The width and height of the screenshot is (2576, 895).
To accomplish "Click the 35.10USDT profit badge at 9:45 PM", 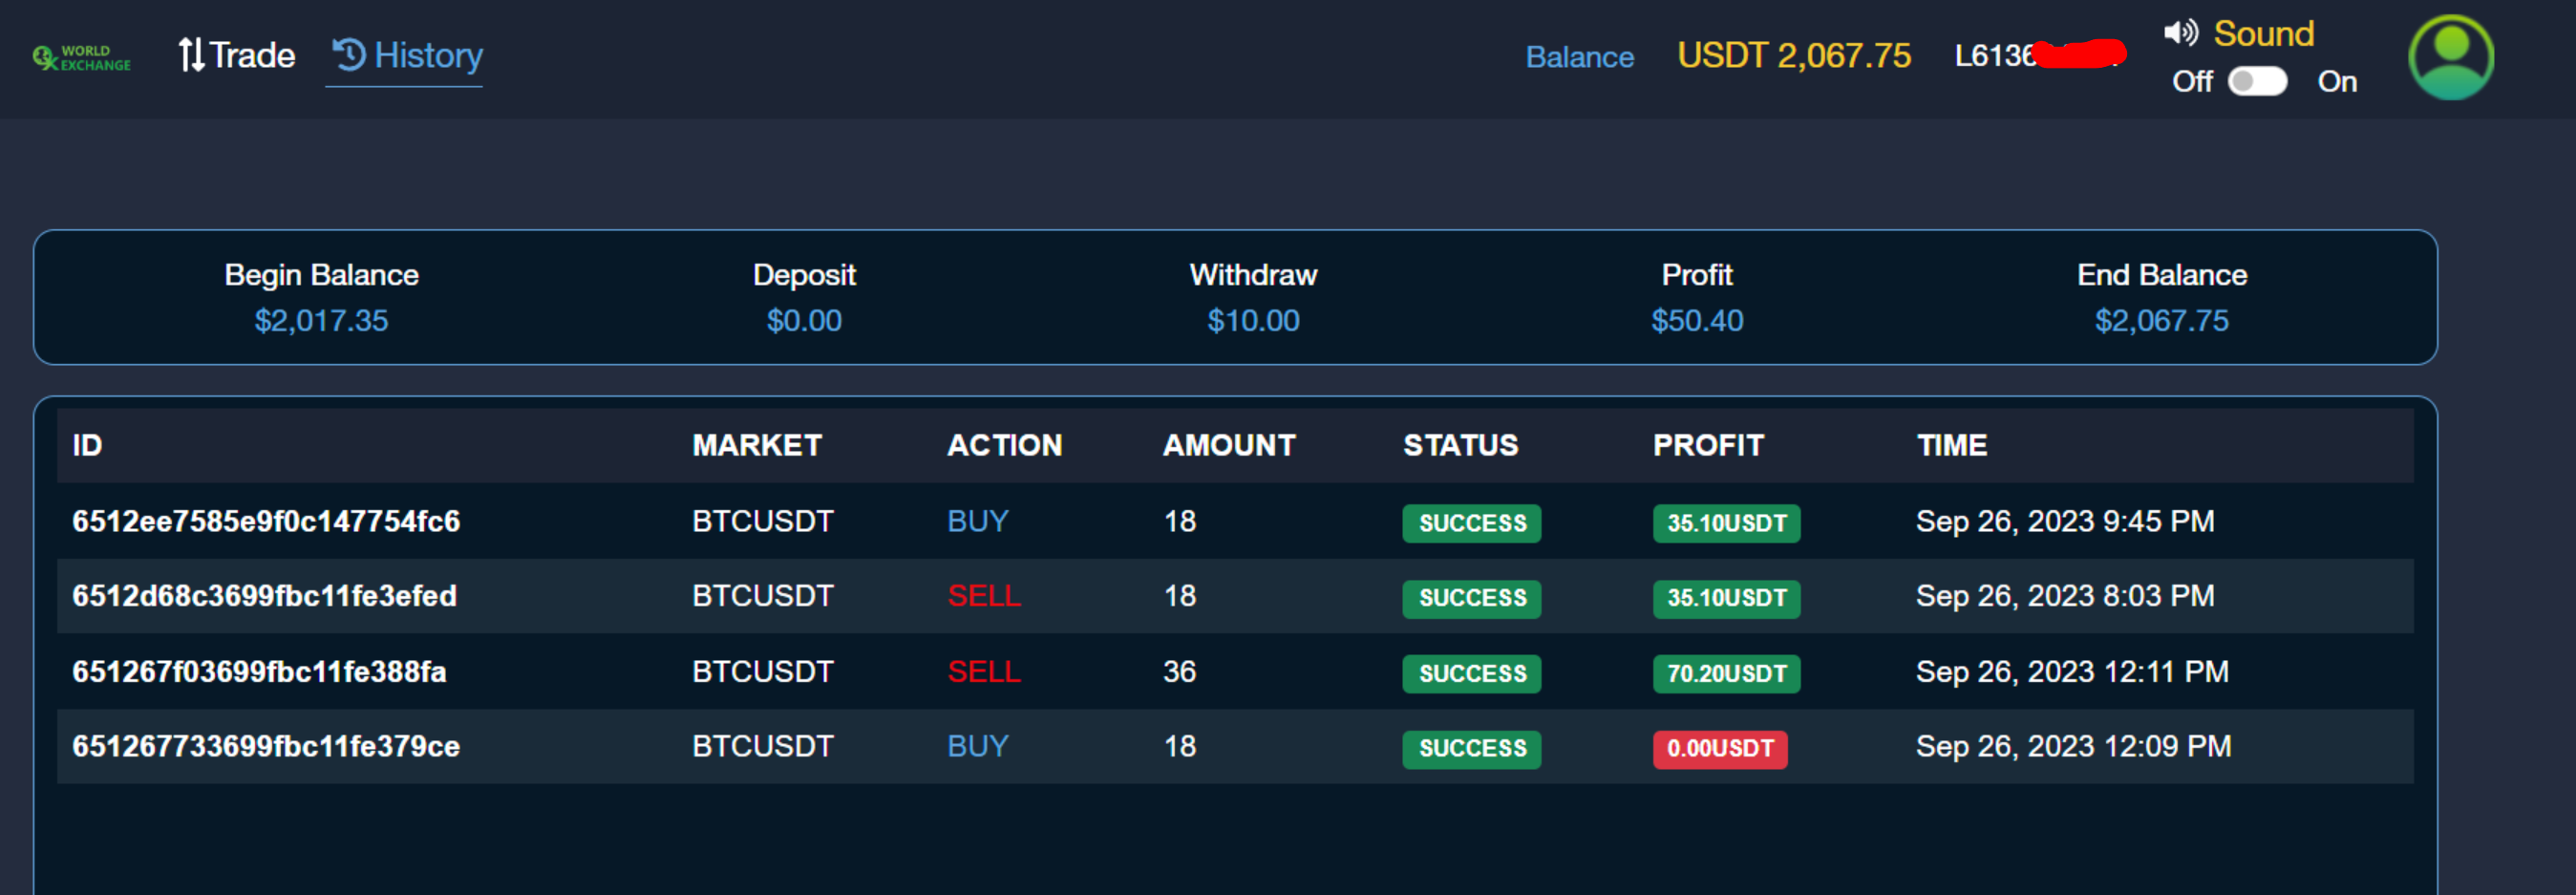I will click(1726, 523).
